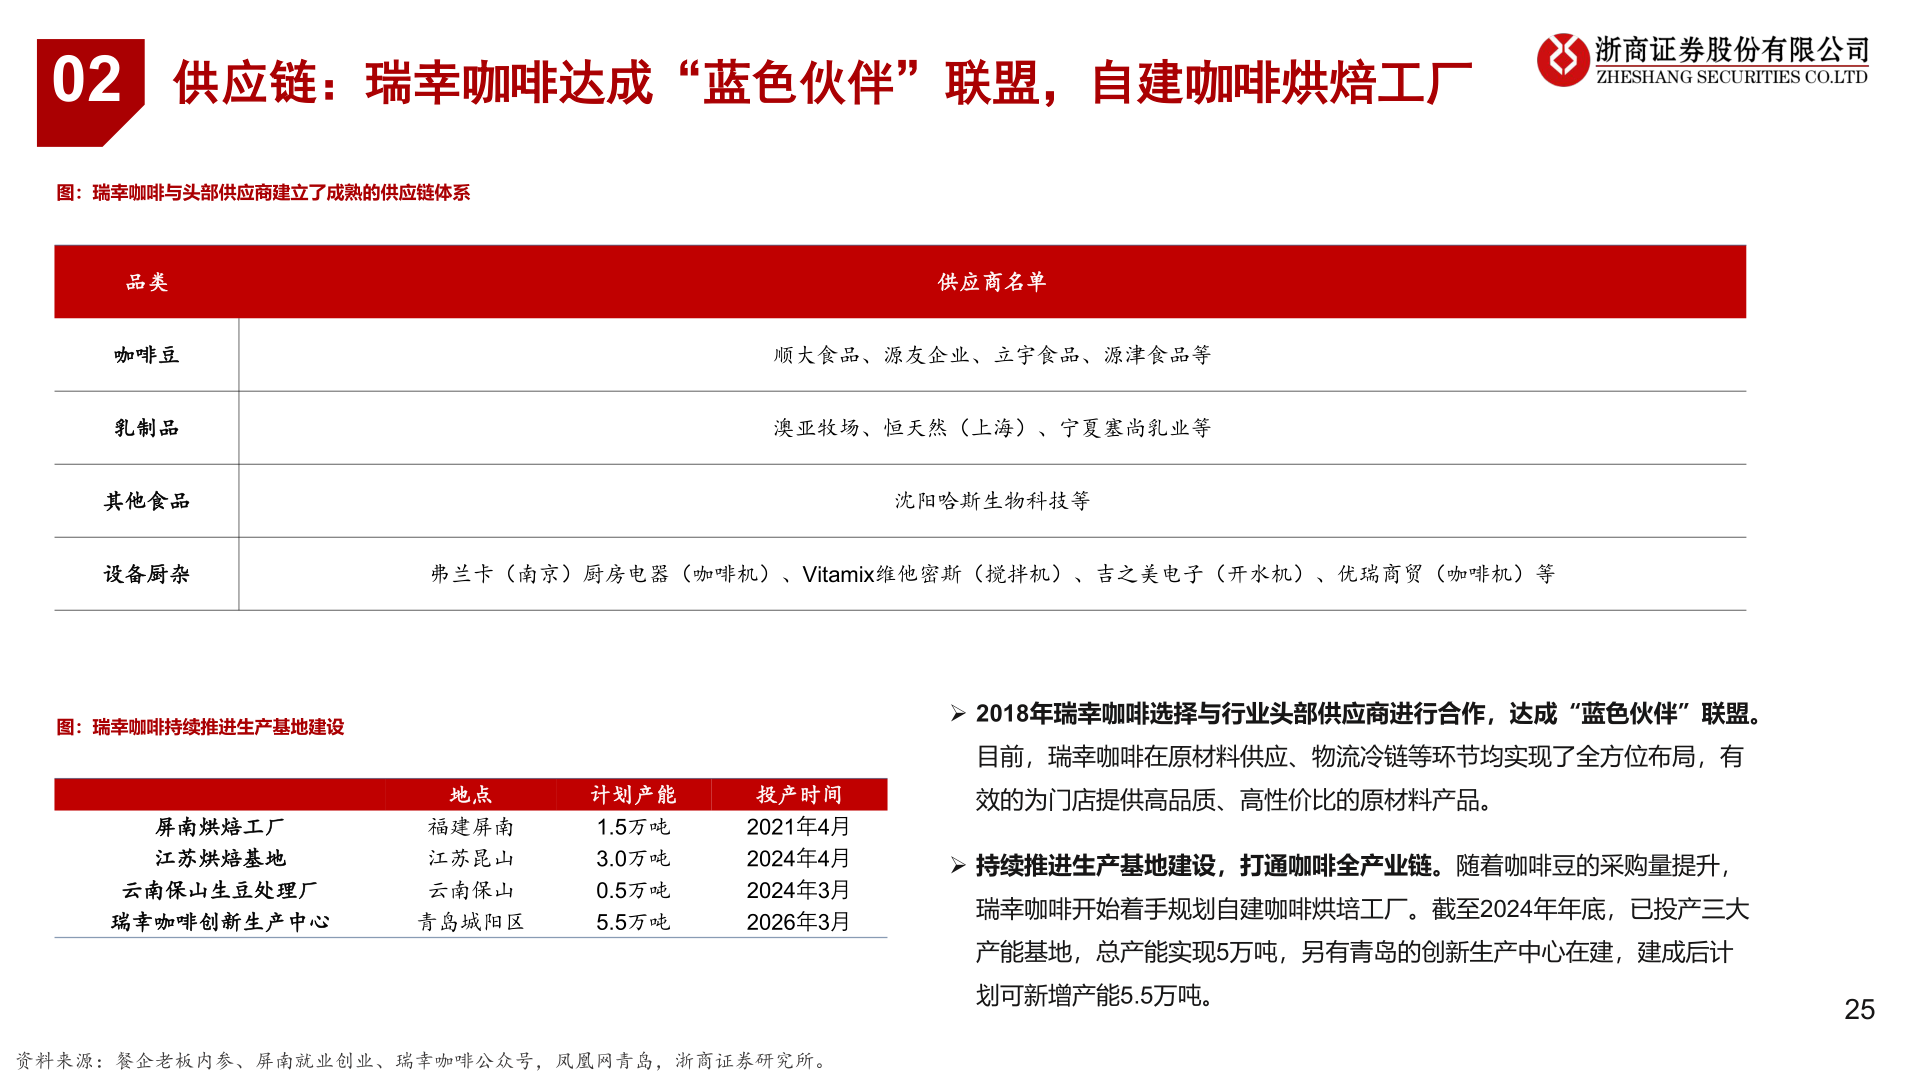The height and width of the screenshot is (1080, 1920).
Task: Select the "咖啡豆" category cell
Action: [147, 355]
